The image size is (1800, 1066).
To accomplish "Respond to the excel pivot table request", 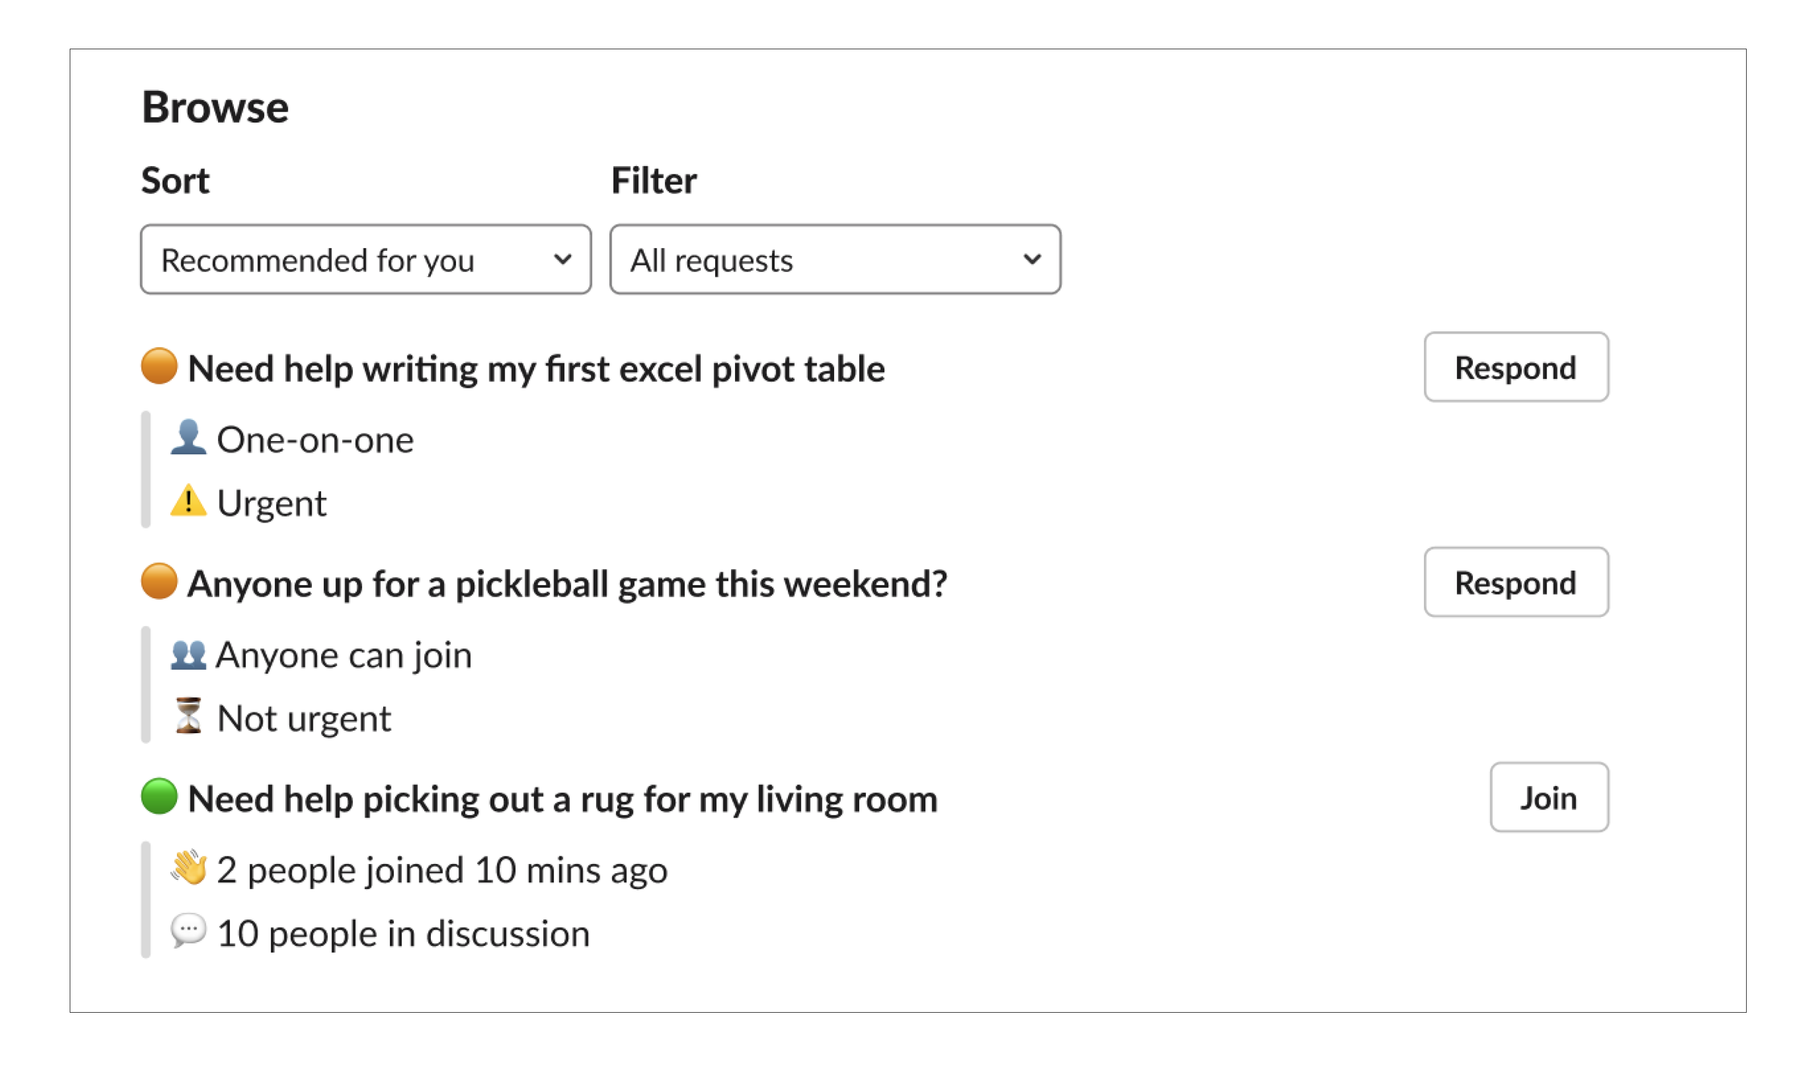I will pyautogui.click(x=1515, y=368).
